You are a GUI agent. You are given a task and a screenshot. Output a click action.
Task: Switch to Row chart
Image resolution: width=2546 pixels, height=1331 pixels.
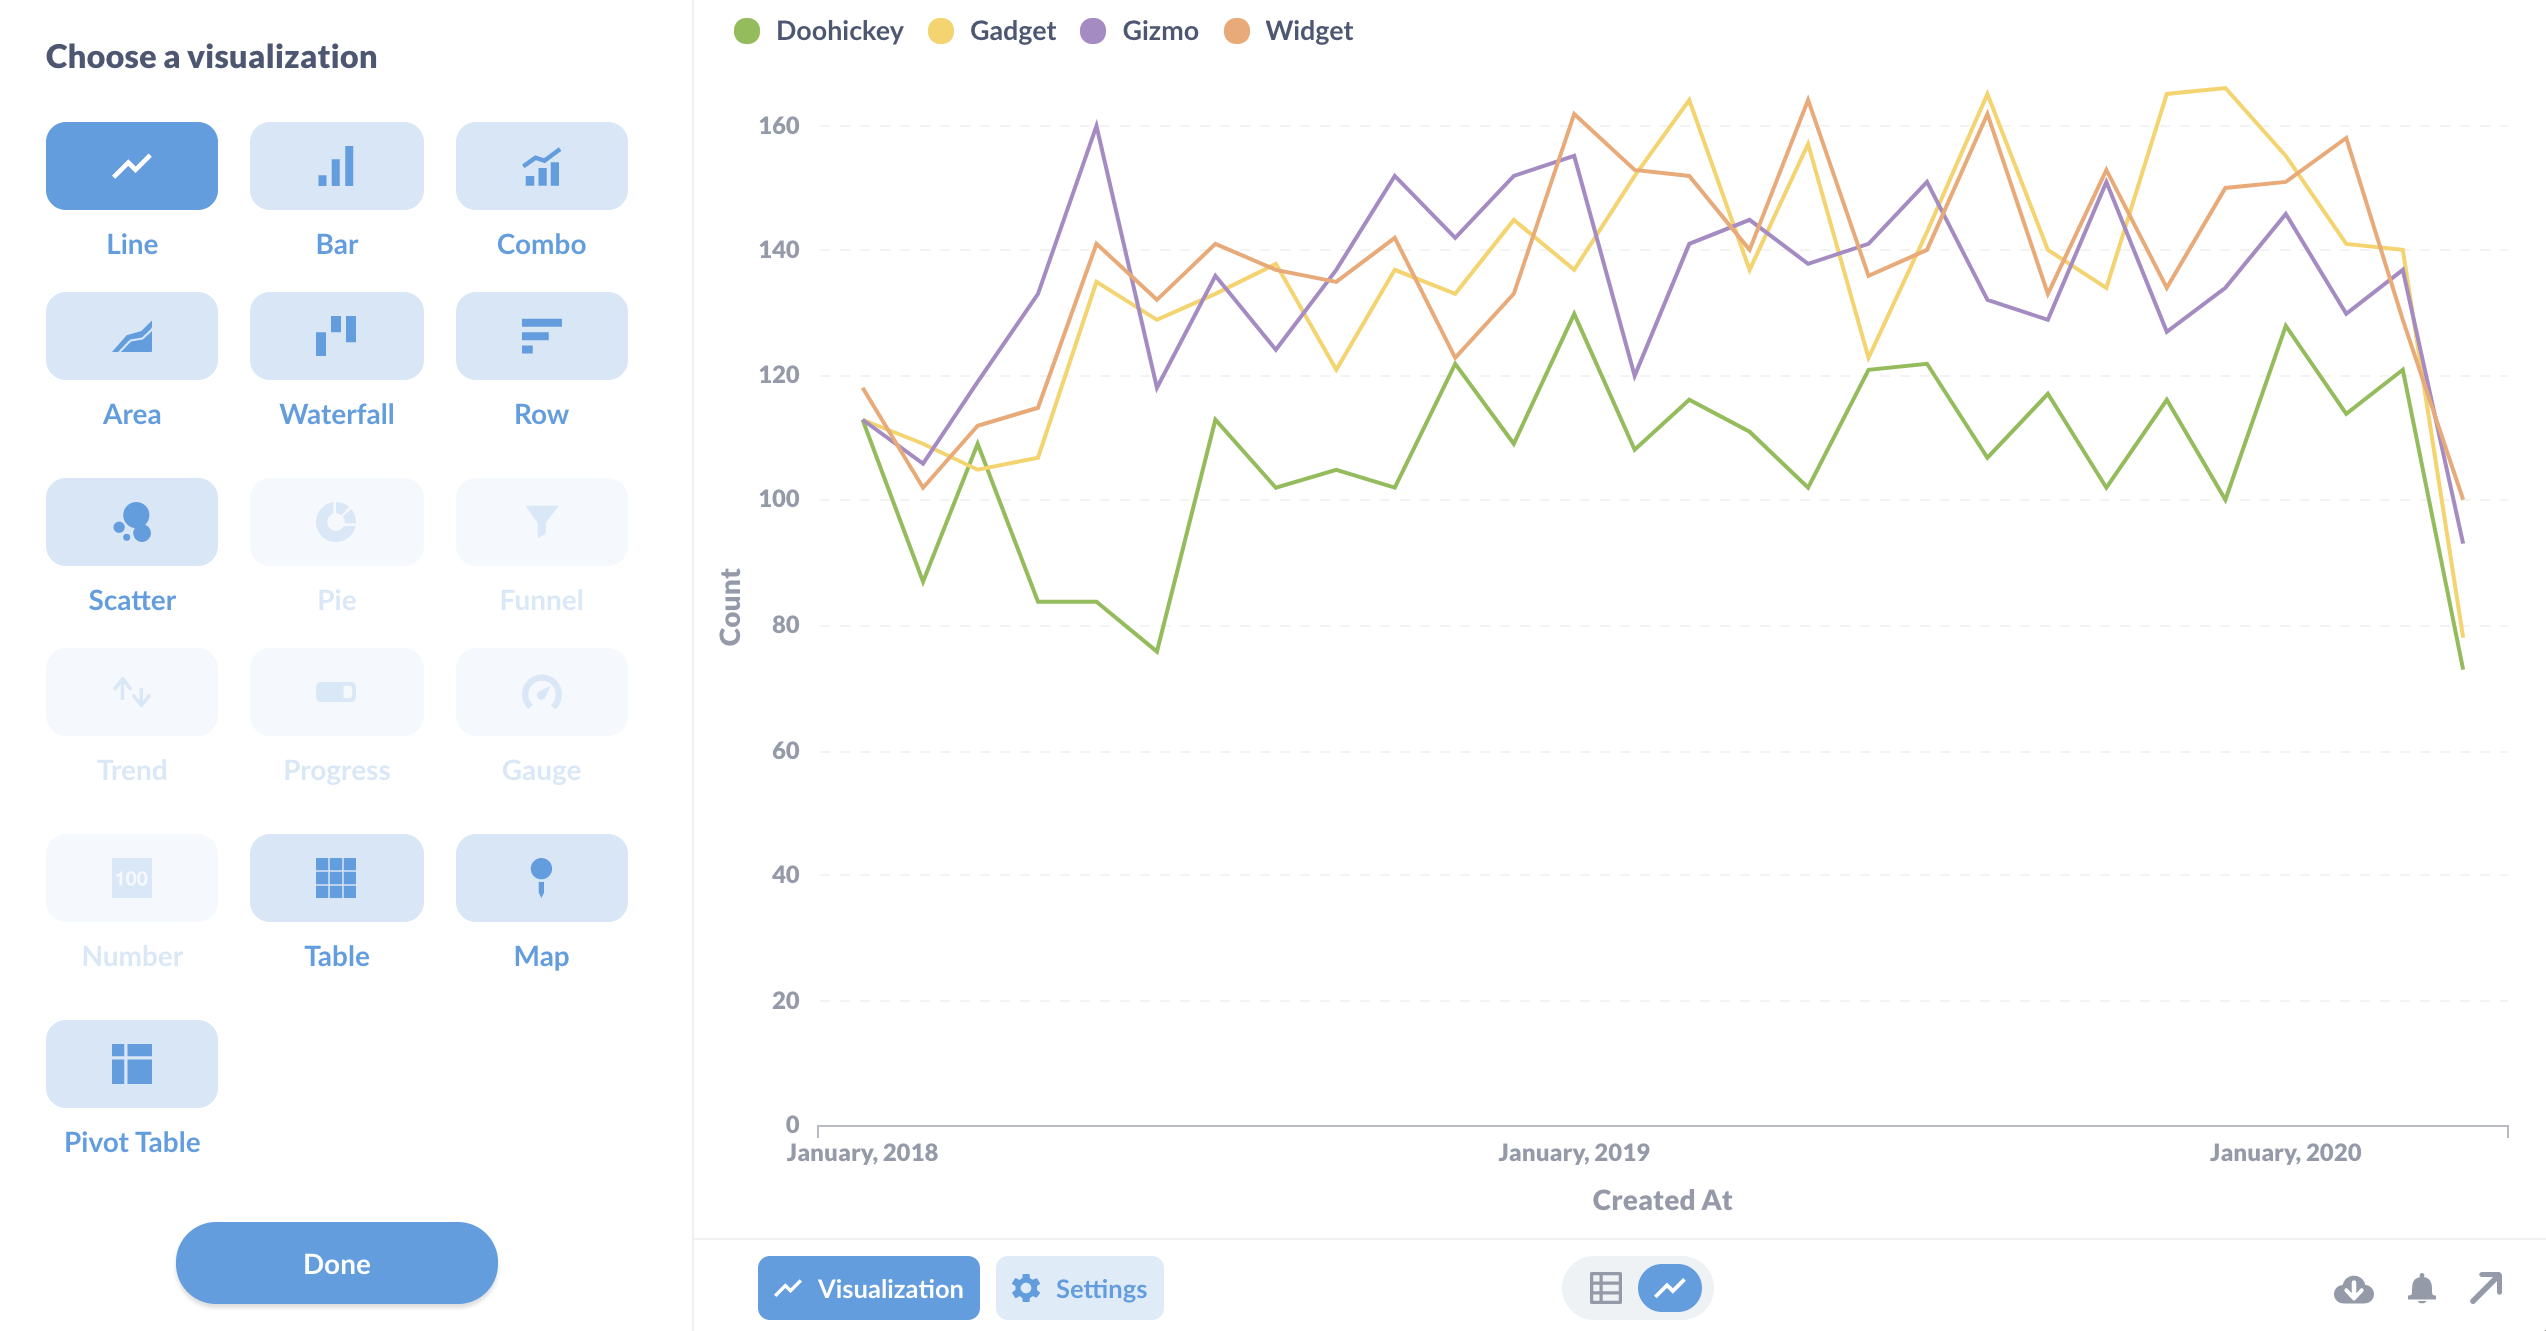pos(541,336)
